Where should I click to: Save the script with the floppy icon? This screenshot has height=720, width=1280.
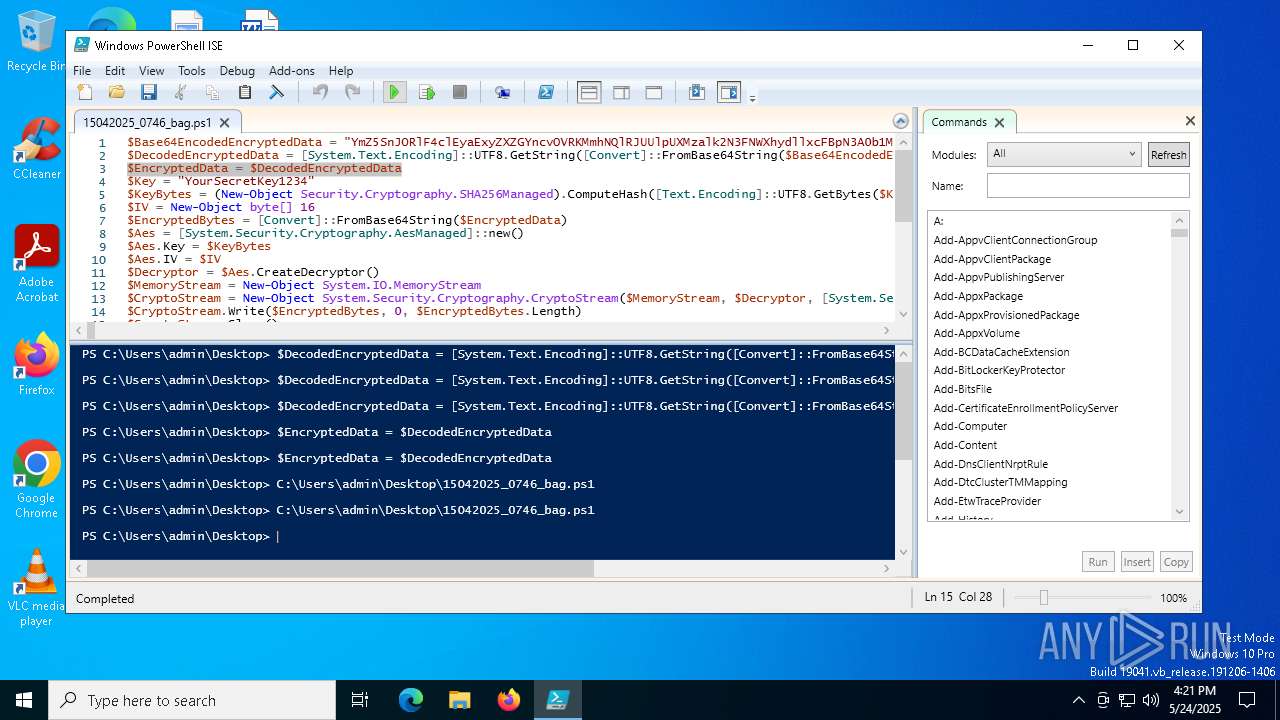click(x=149, y=92)
